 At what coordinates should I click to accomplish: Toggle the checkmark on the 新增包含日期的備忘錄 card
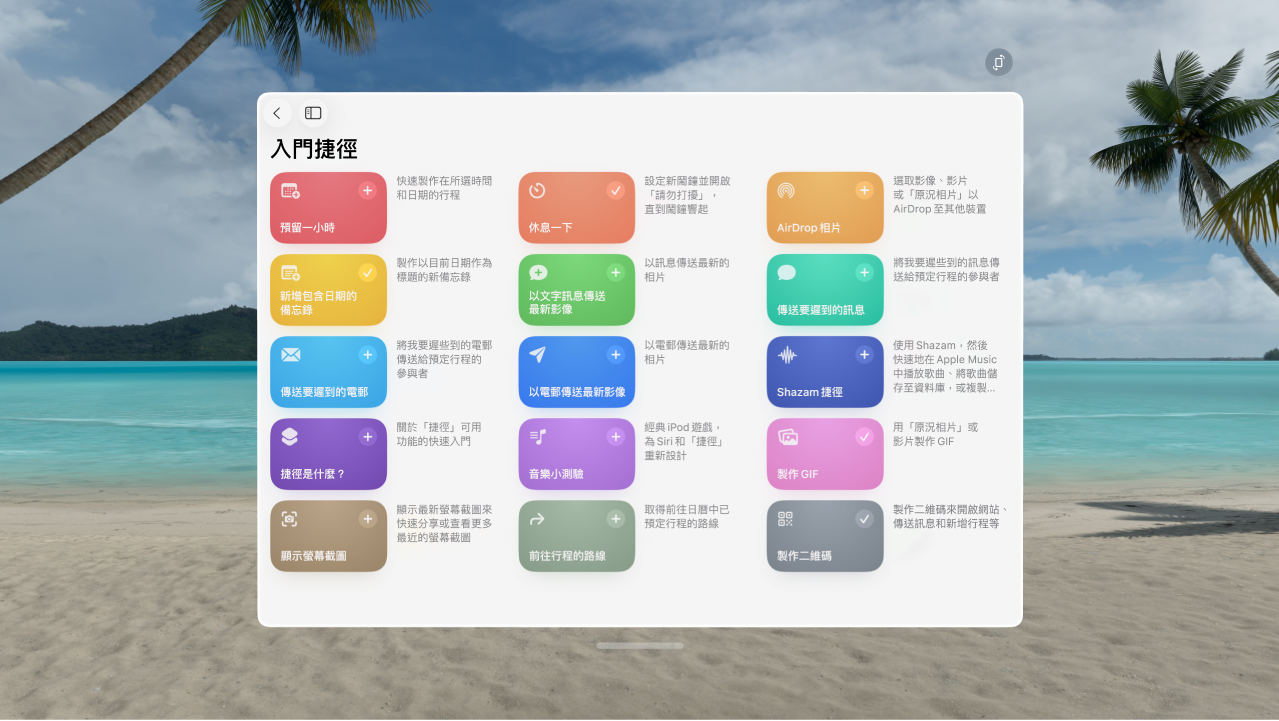click(367, 272)
